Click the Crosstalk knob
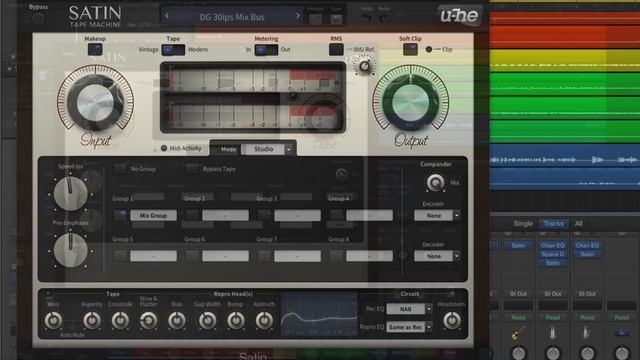 point(120,320)
